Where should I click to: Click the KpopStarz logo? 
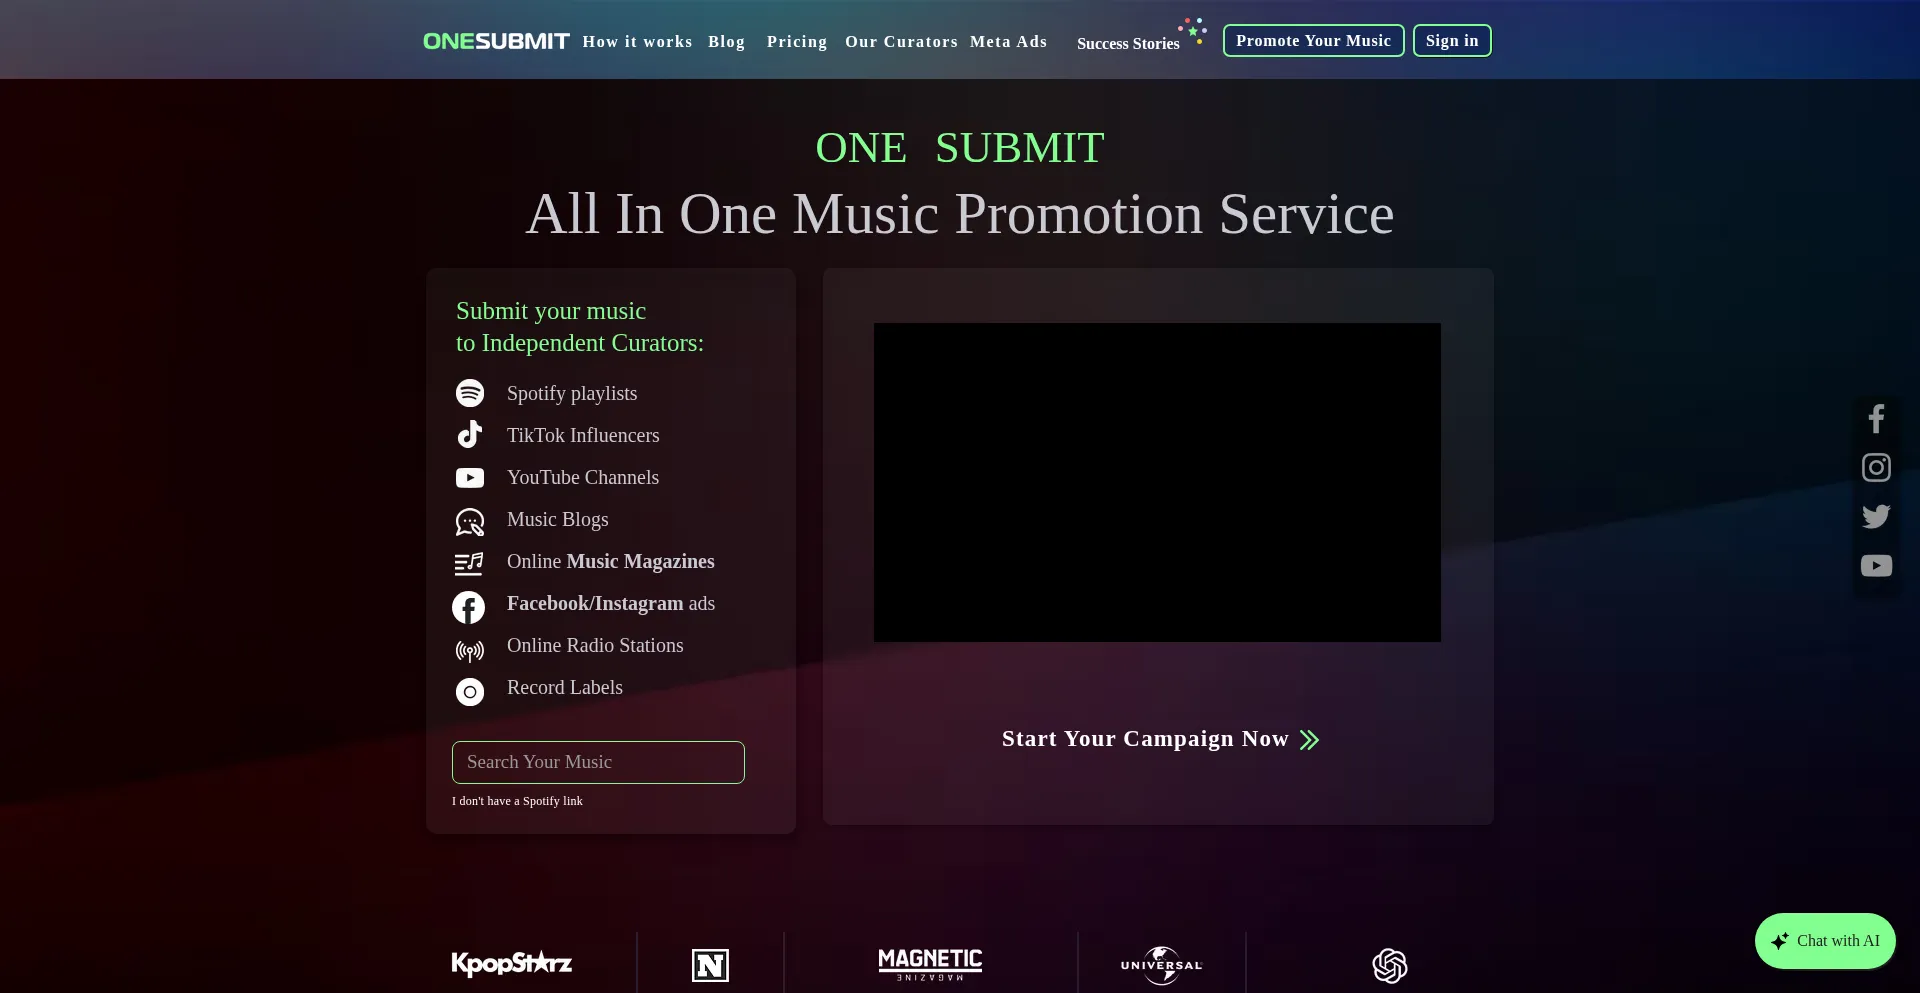[x=511, y=963]
